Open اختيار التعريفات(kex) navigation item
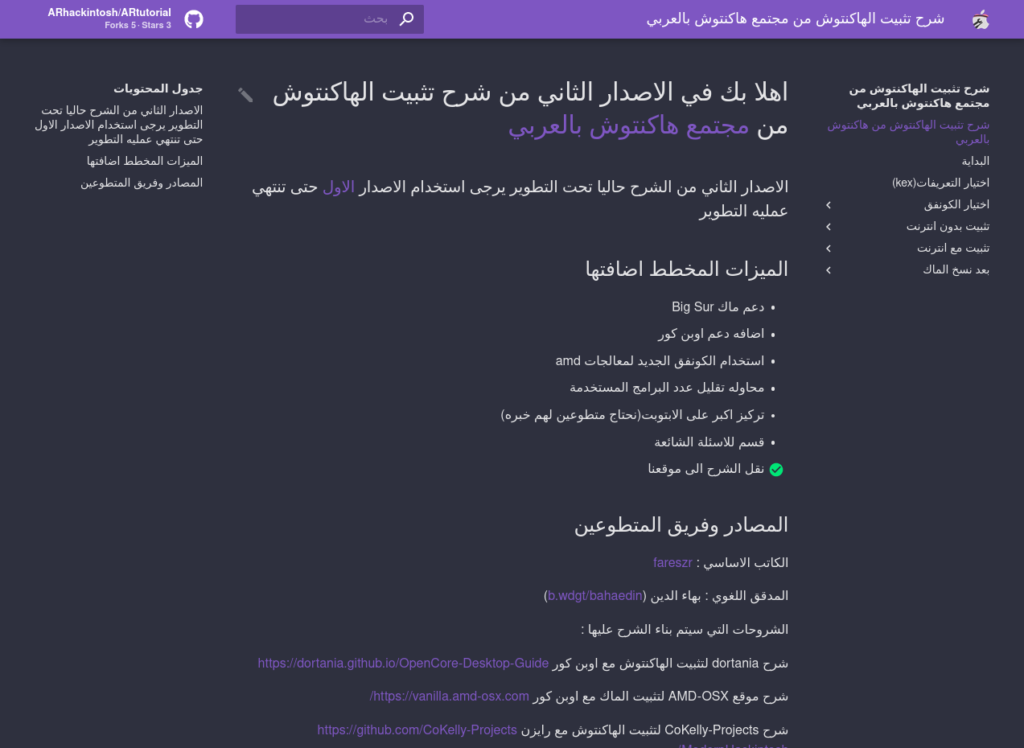Viewport: 1024px width, 748px height. coord(940,182)
